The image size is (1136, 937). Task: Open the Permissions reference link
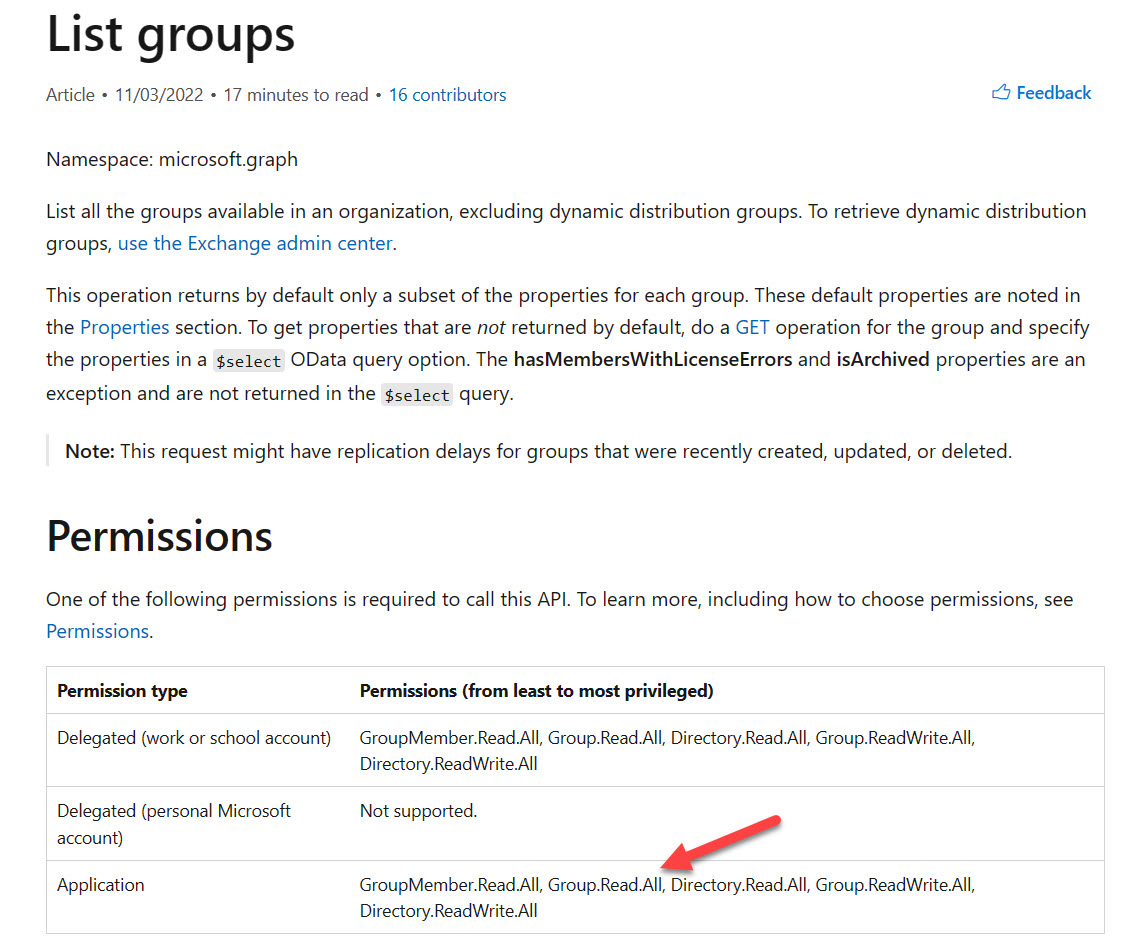click(x=98, y=631)
